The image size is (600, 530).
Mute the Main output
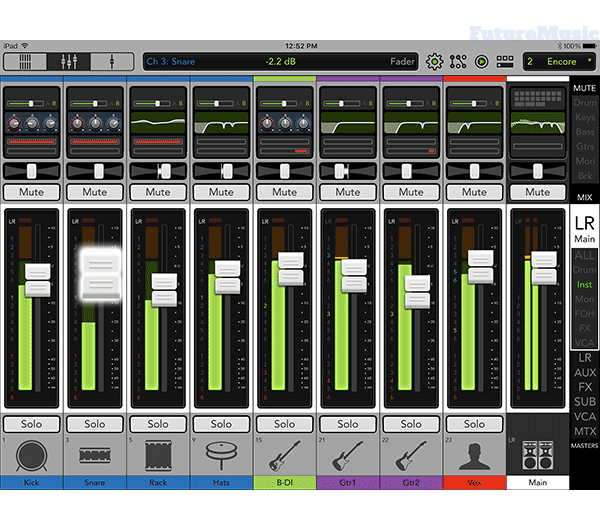[538, 192]
